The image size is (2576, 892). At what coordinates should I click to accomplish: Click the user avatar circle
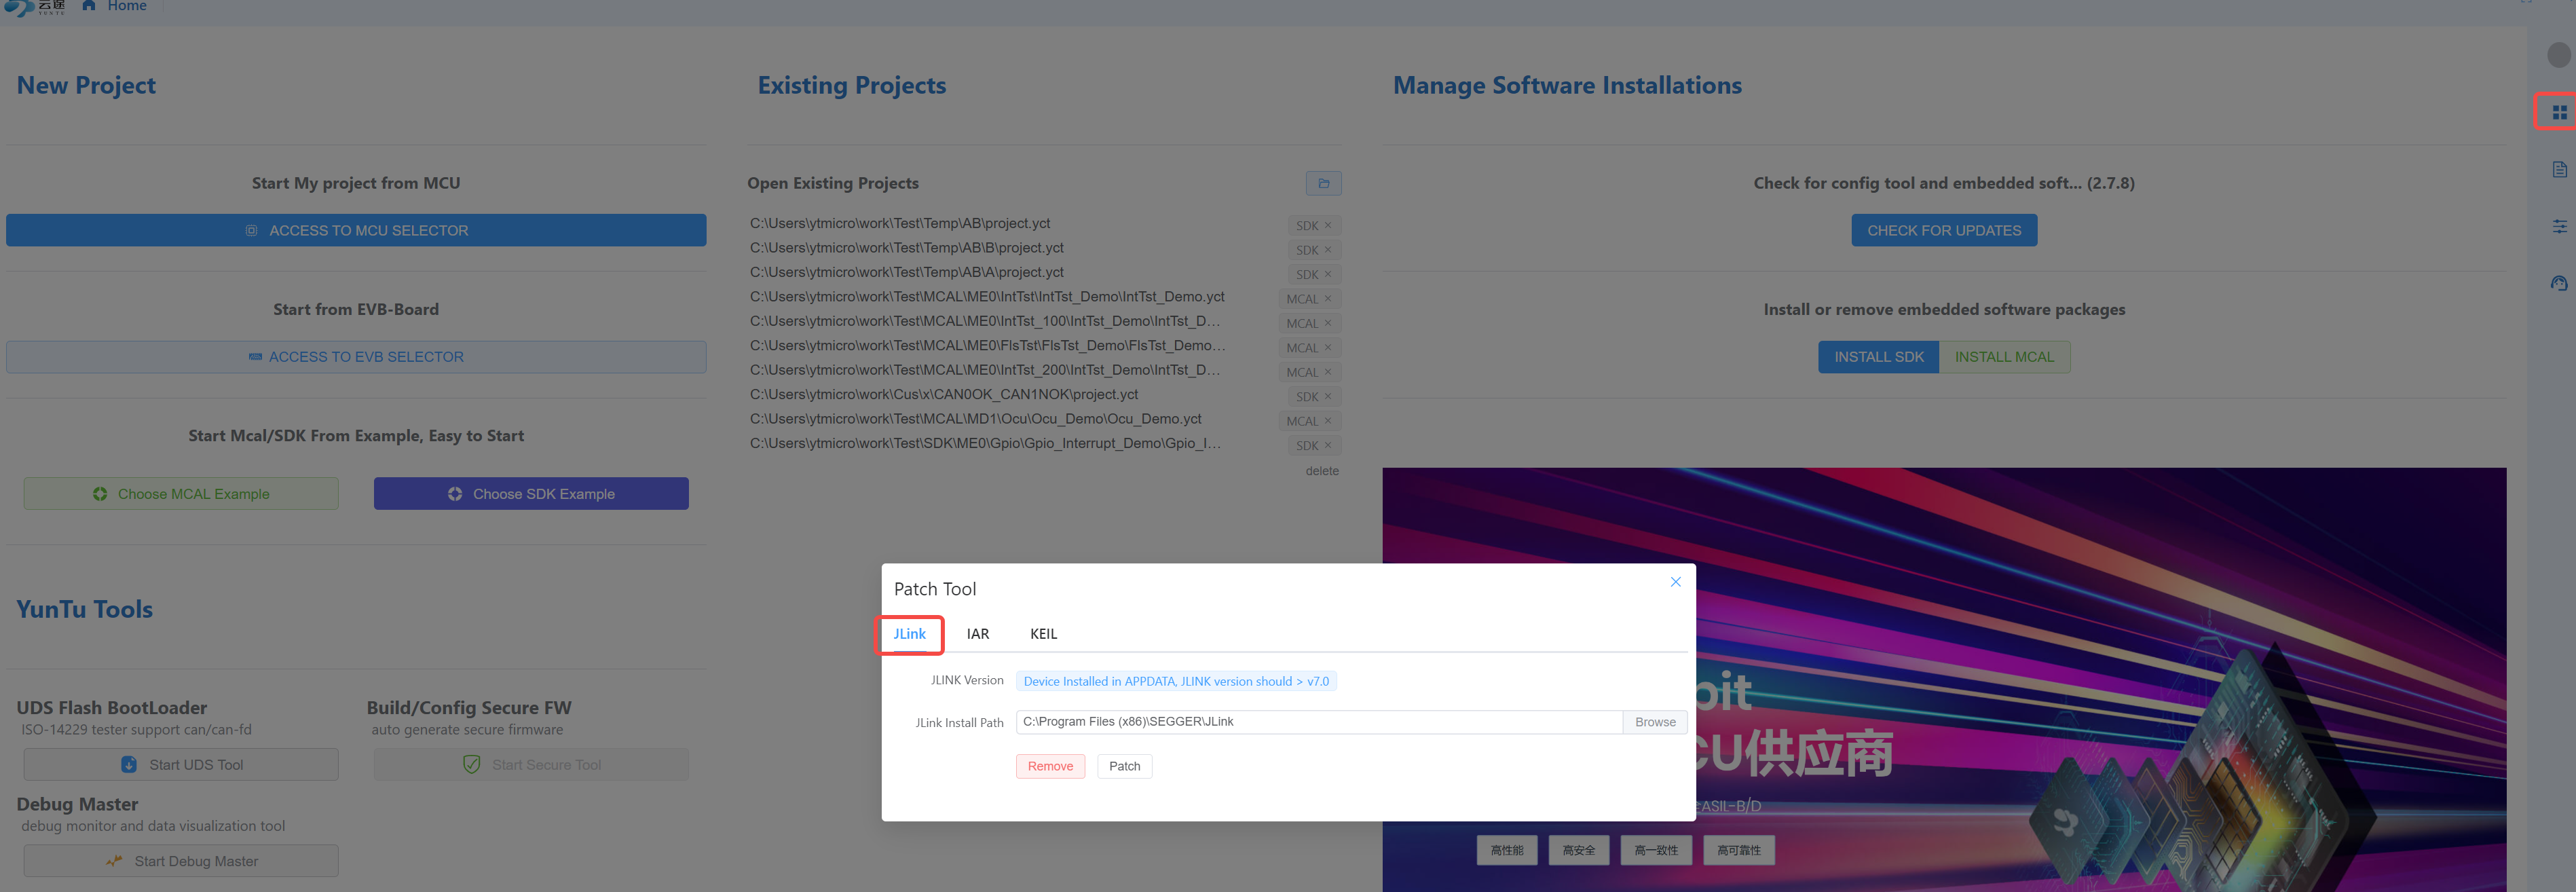[x=2558, y=54]
